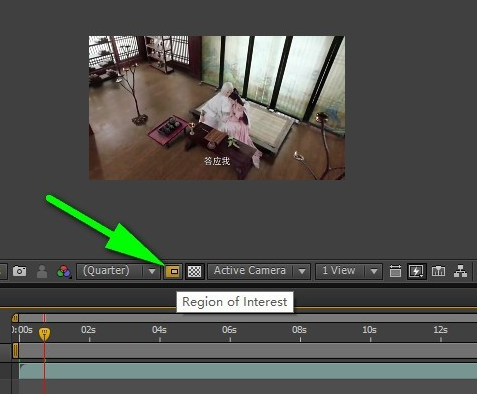The image size is (477, 394).
Task: Open the Active Camera 3D view dropdown
Action: tap(259, 271)
